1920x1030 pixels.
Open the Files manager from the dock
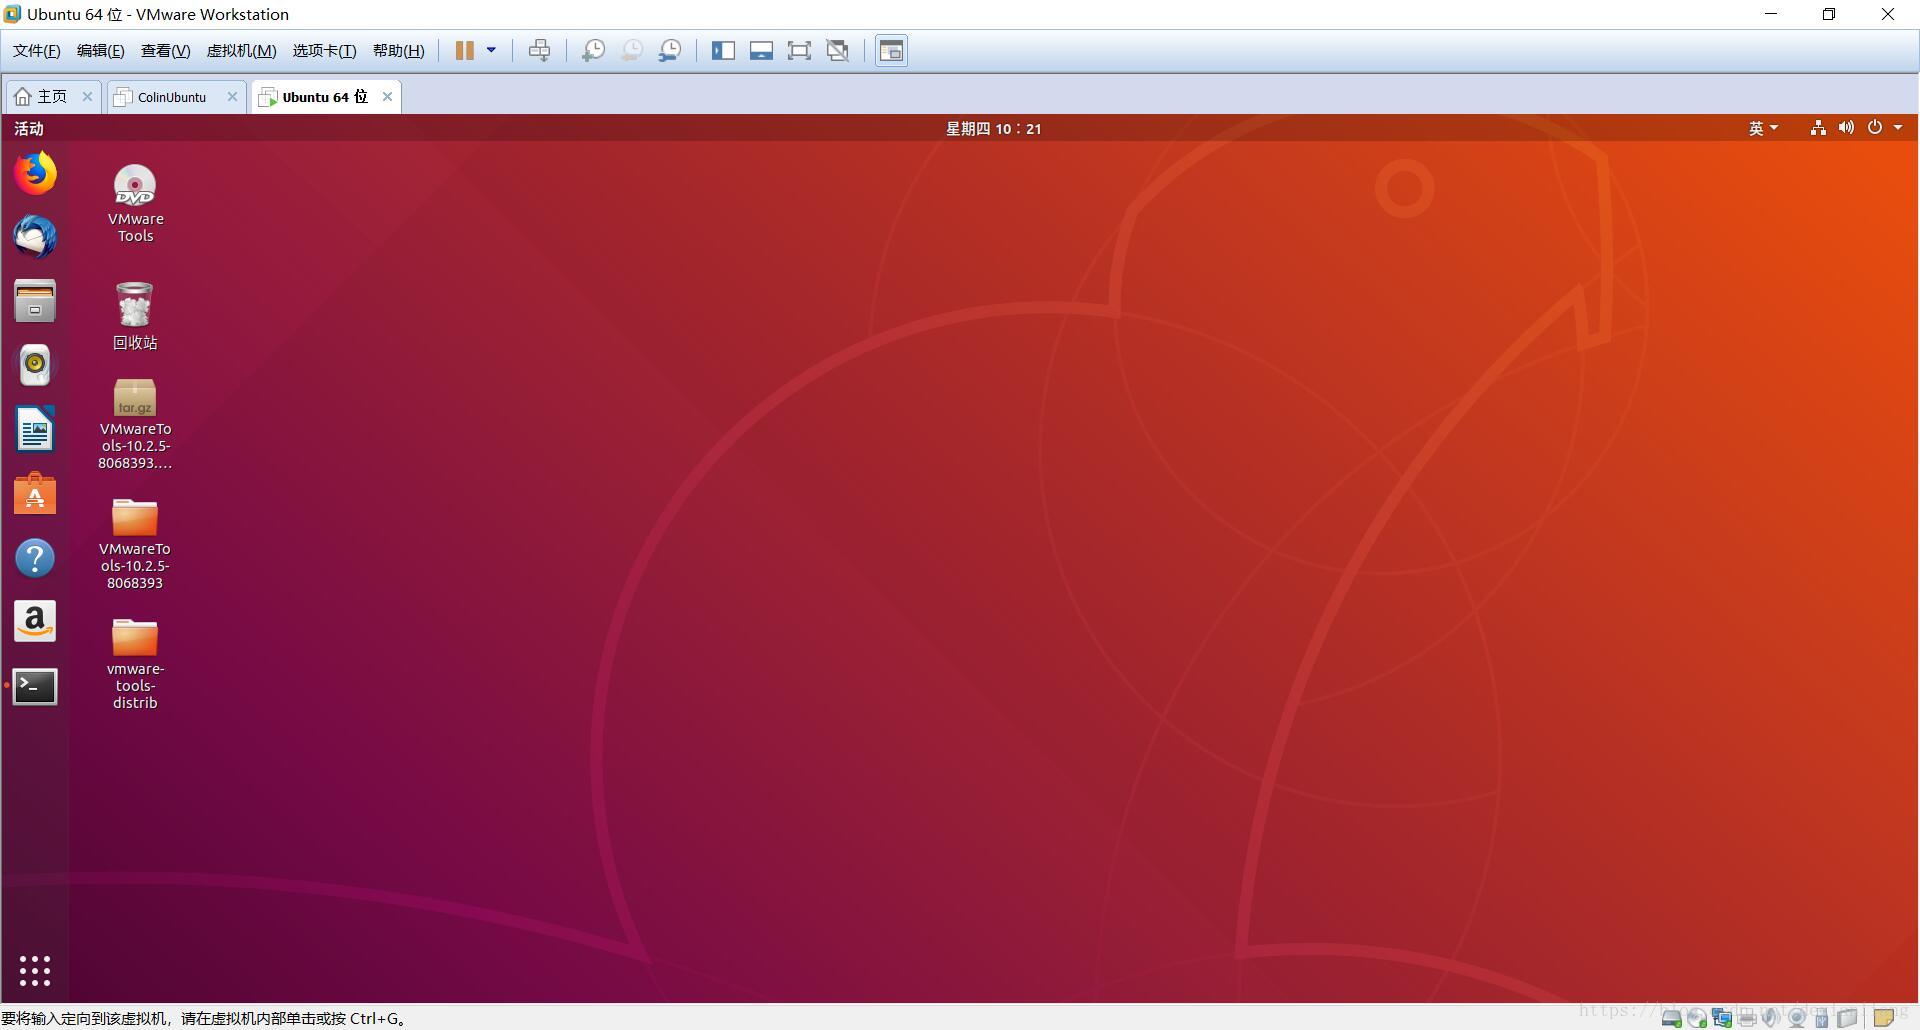pyautogui.click(x=35, y=301)
